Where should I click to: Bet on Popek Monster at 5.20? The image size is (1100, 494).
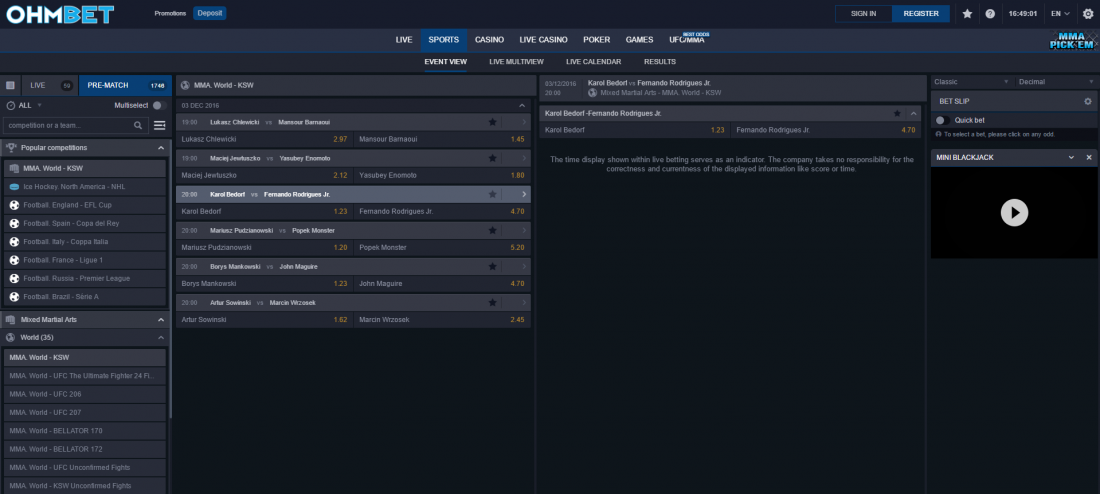pyautogui.click(x=443, y=248)
